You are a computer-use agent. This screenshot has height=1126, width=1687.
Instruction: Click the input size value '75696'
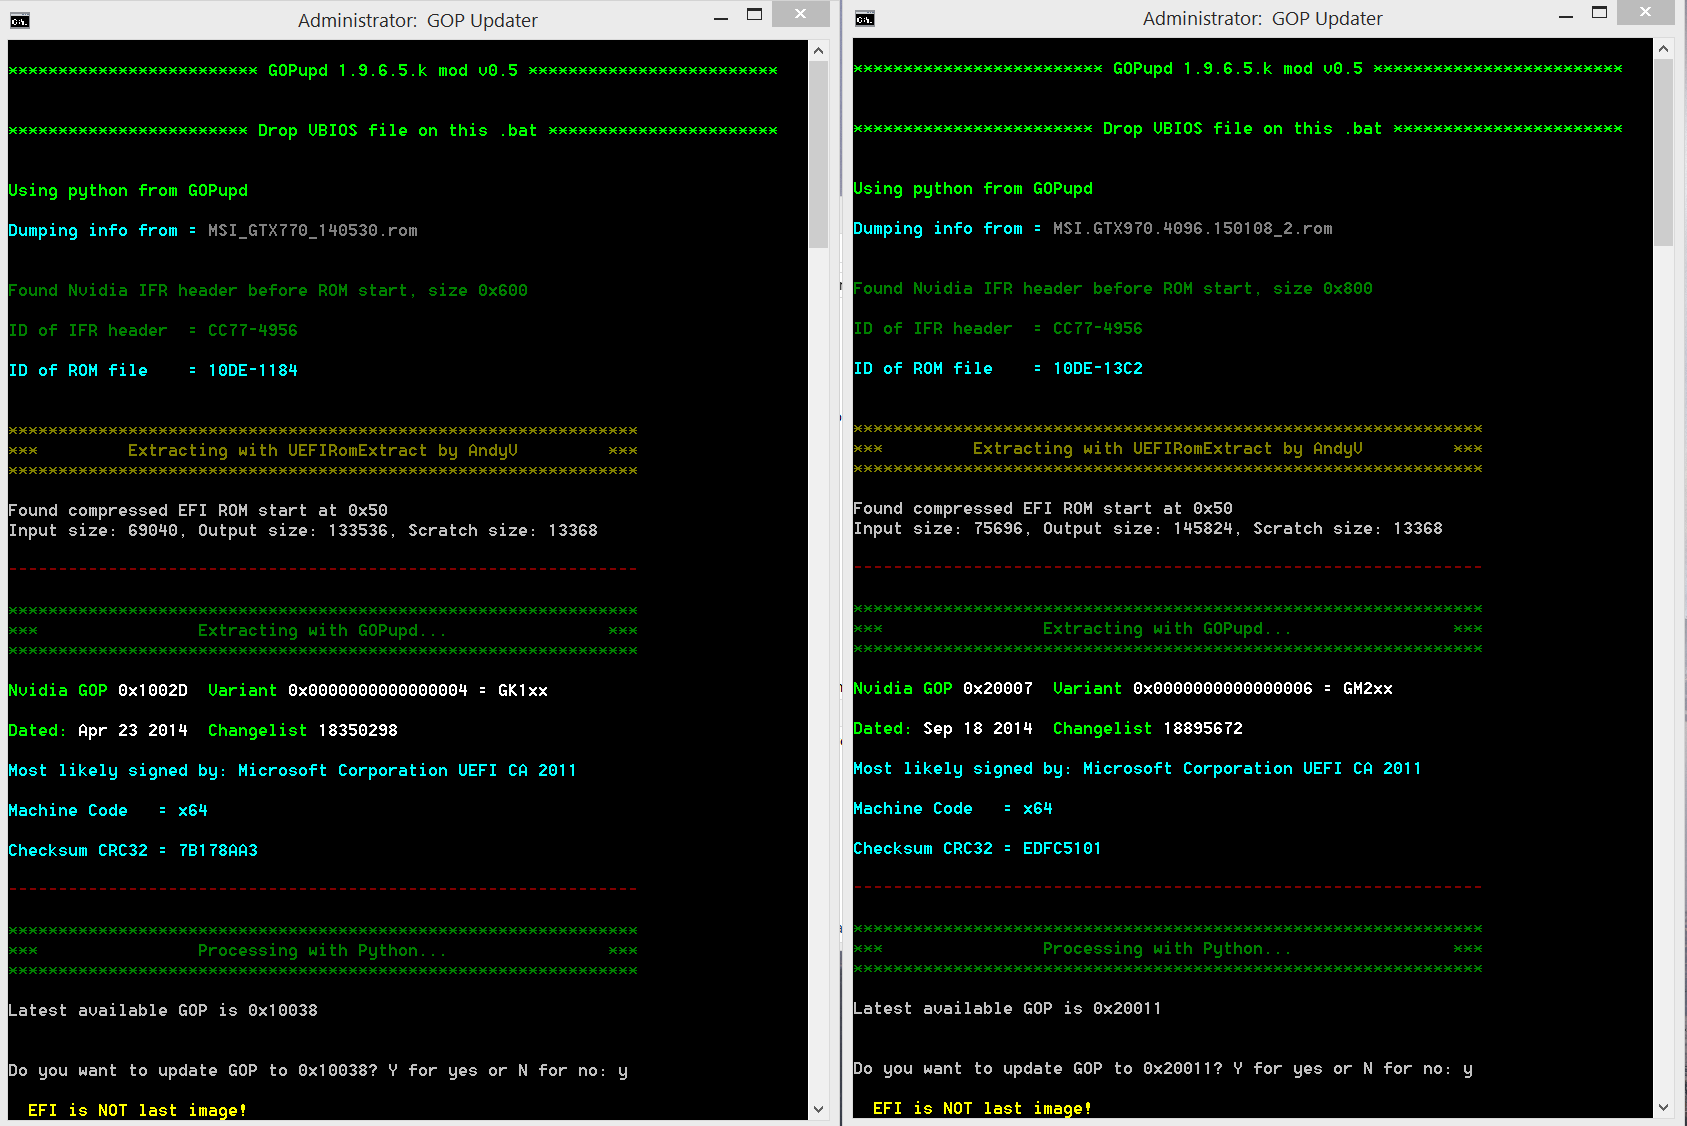pos(998,529)
